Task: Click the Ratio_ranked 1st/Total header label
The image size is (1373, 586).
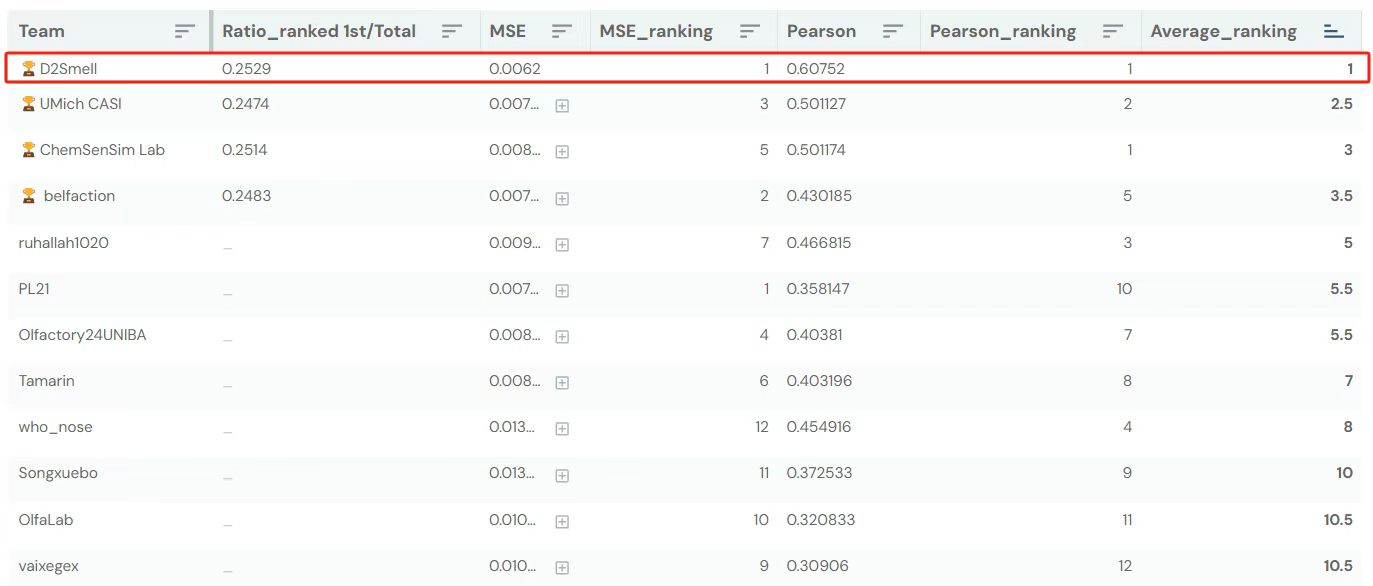Action: [x=317, y=31]
